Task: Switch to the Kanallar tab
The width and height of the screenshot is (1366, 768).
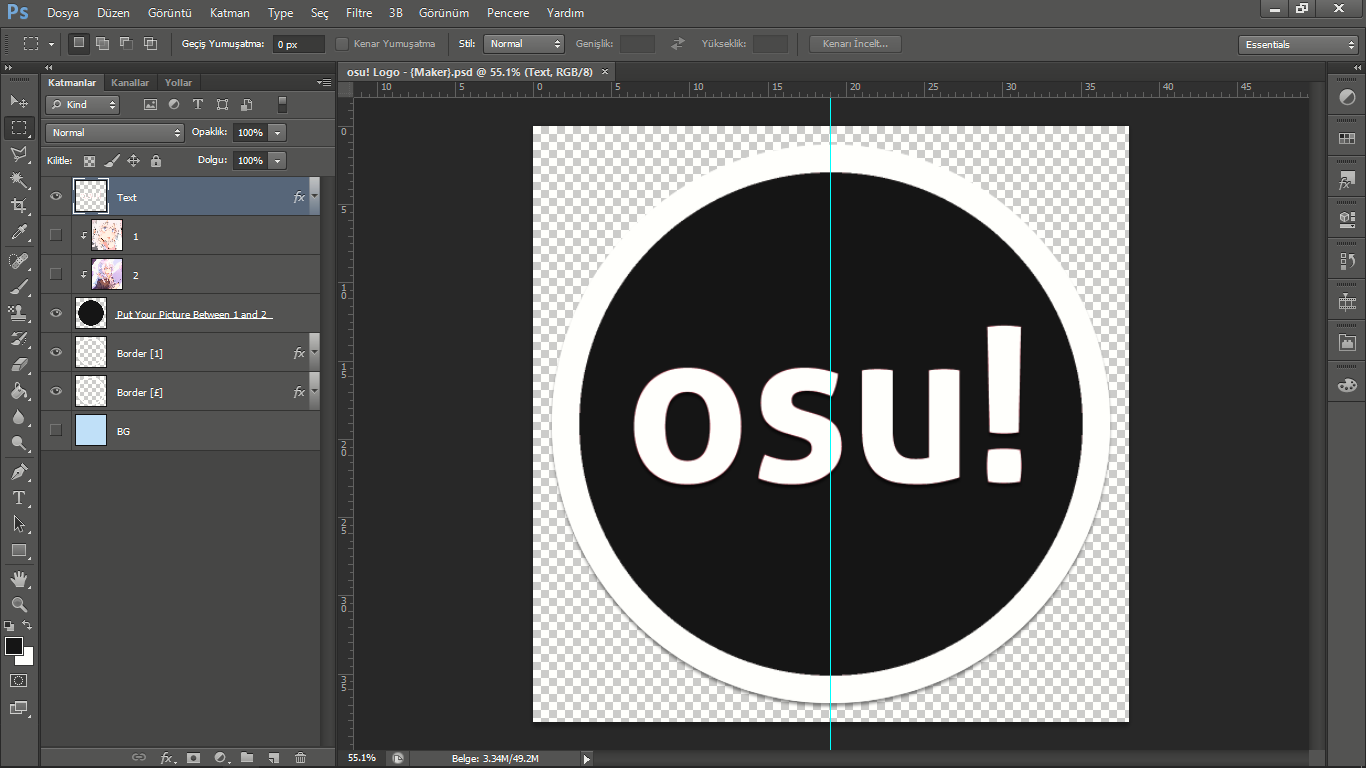Action: (130, 82)
